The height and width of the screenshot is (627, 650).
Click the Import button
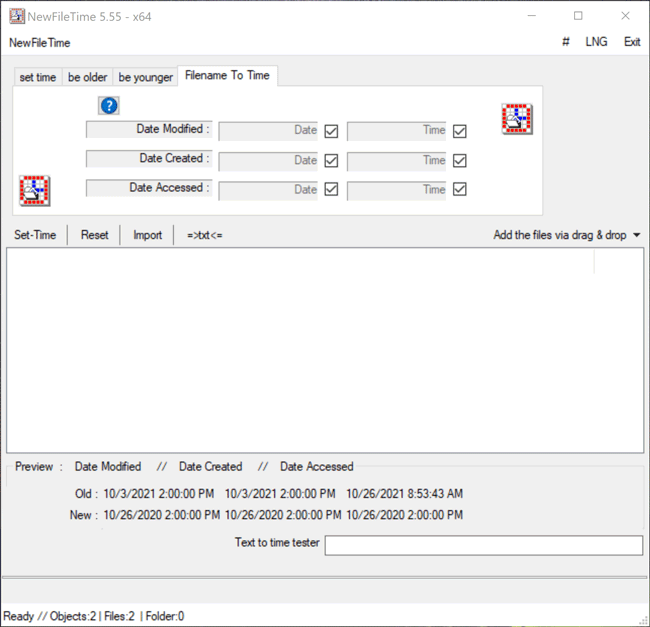coord(148,235)
